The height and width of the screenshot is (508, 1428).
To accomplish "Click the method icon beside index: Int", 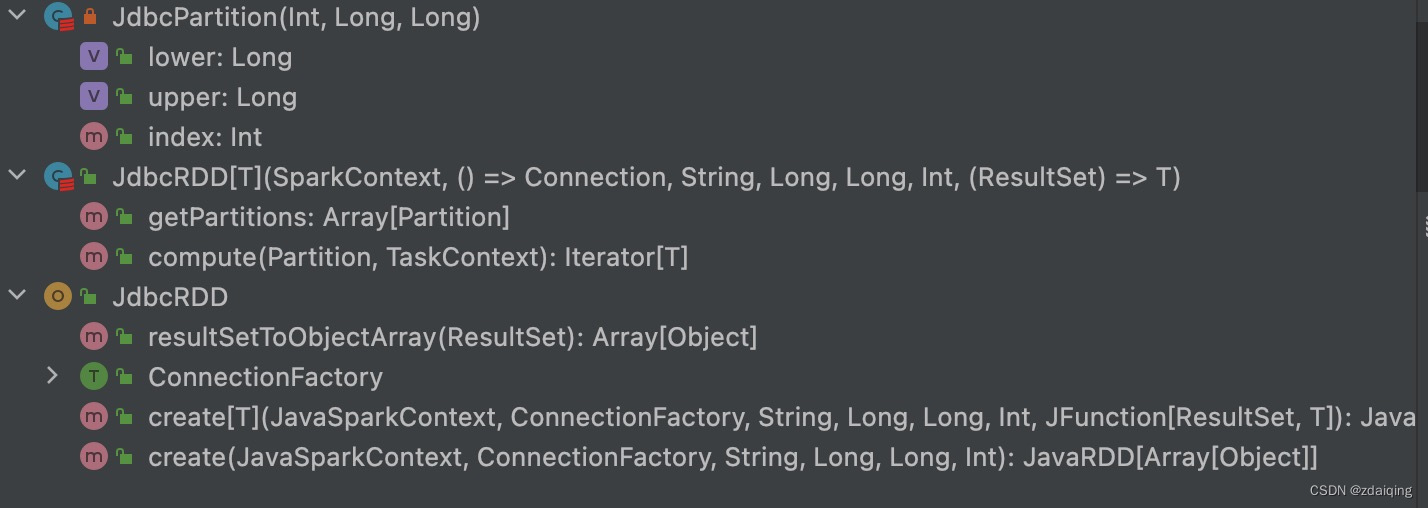I will point(93,137).
